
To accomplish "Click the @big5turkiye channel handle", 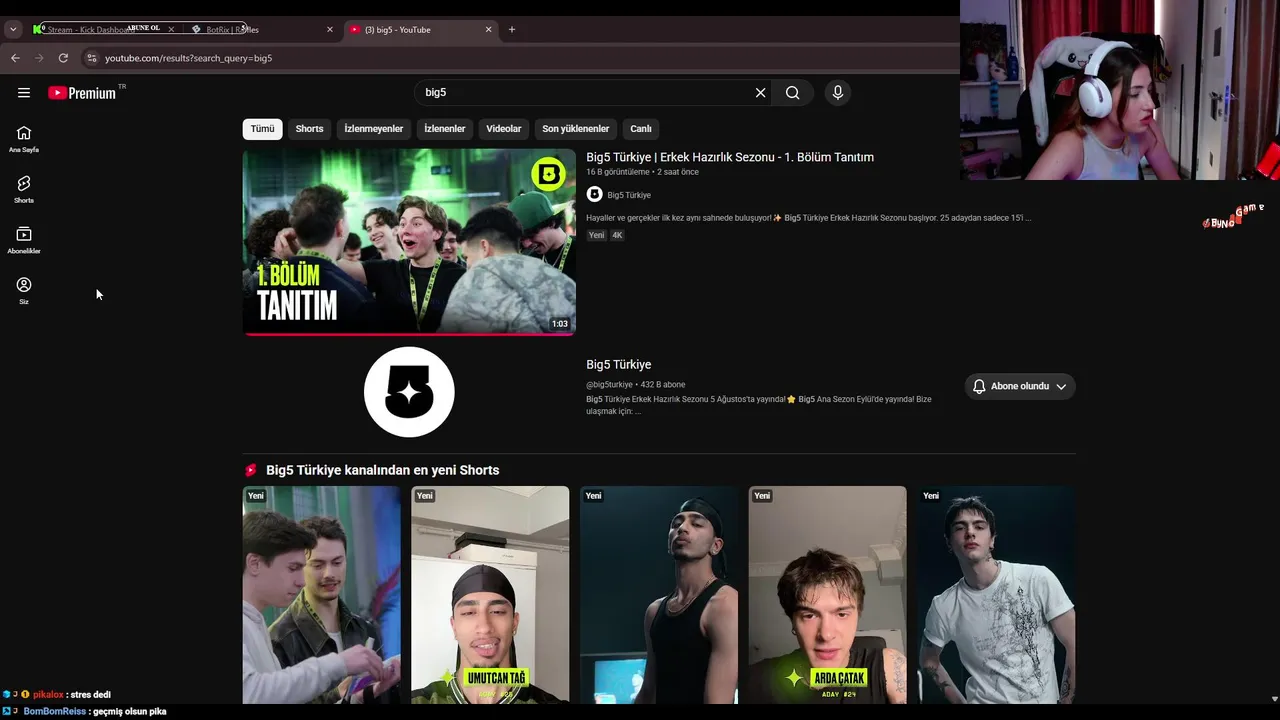I will click(x=609, y=385).
